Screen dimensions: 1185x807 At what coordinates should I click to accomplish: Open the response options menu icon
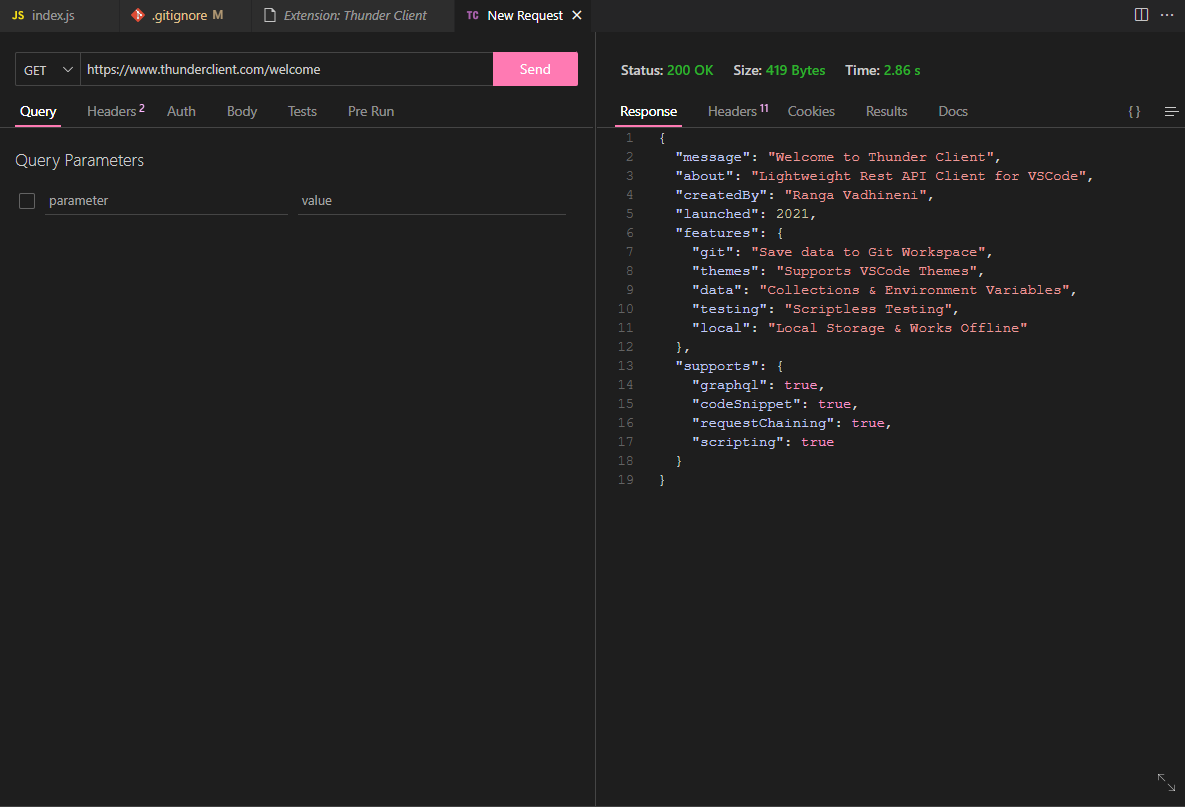coord(1171,111)
